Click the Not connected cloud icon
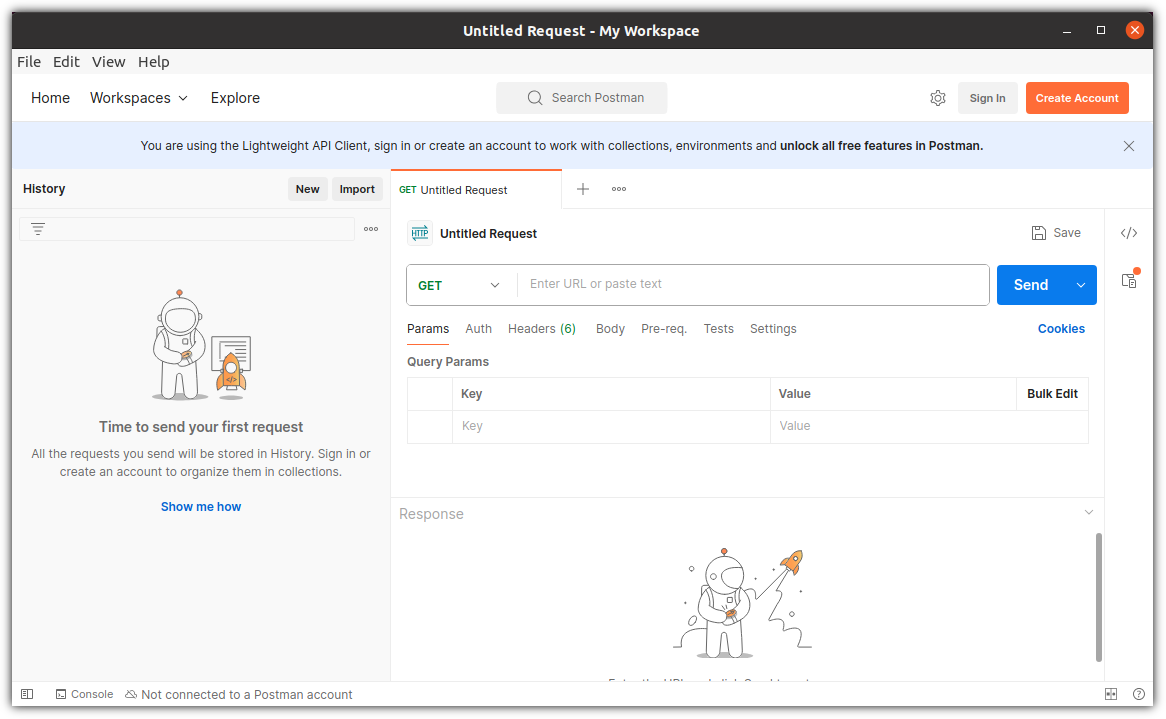This screenshot has width=1166, height=719. pos(131,694)
